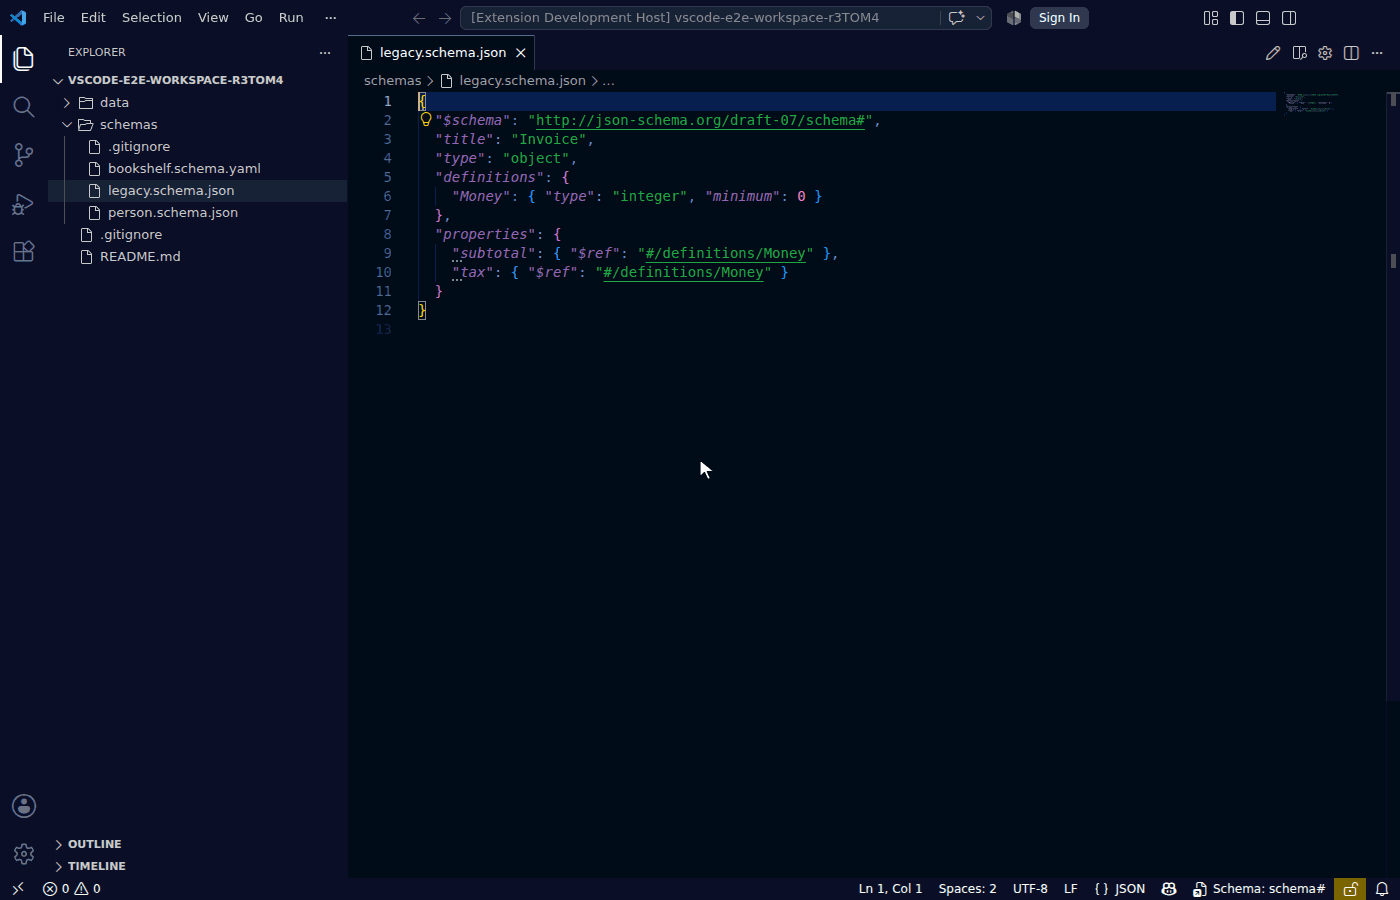Screen dimensions: 1400x900
Task: Open the Selection menu
Action: (x=152, y=18)
